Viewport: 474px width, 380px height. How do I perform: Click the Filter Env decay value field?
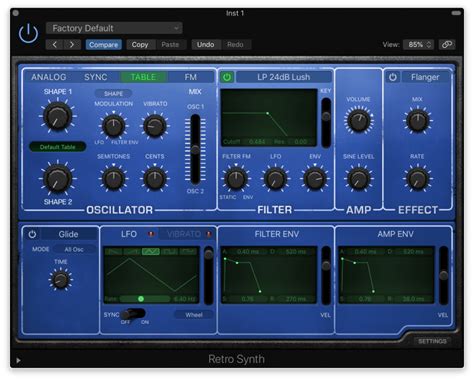(296, 252)
